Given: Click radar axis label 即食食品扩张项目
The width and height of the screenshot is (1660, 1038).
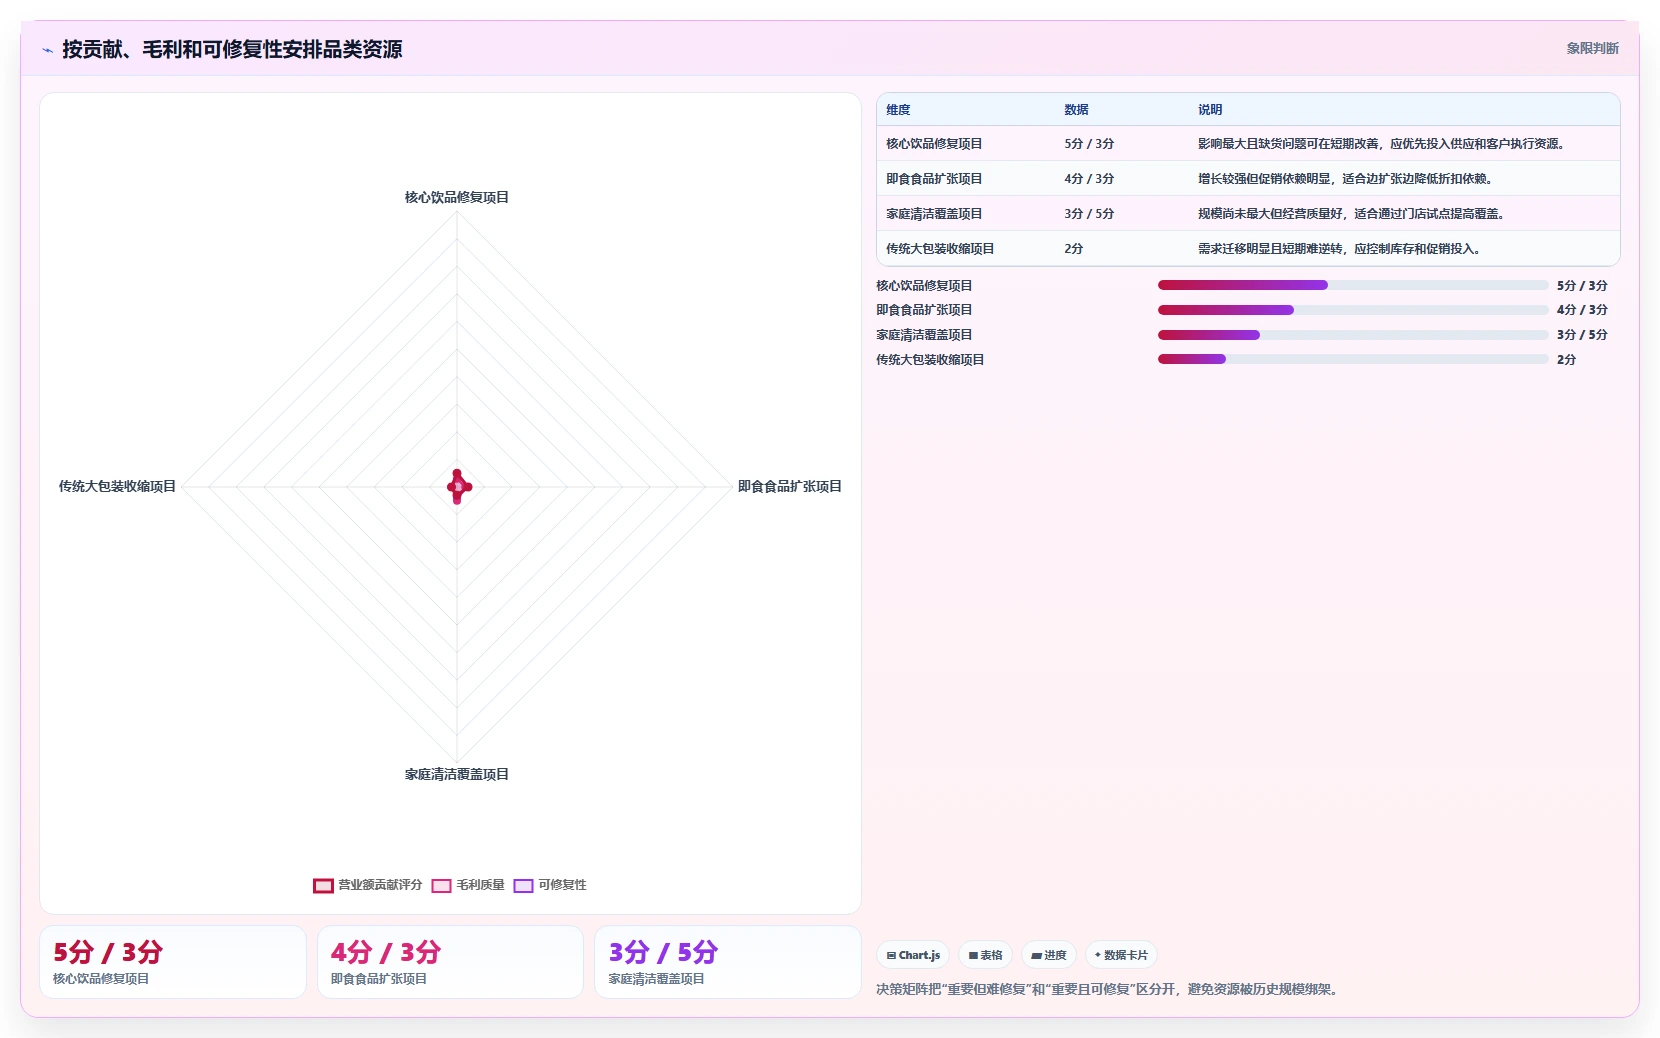Looking at the screenshot, I should [x=790, y=487].
